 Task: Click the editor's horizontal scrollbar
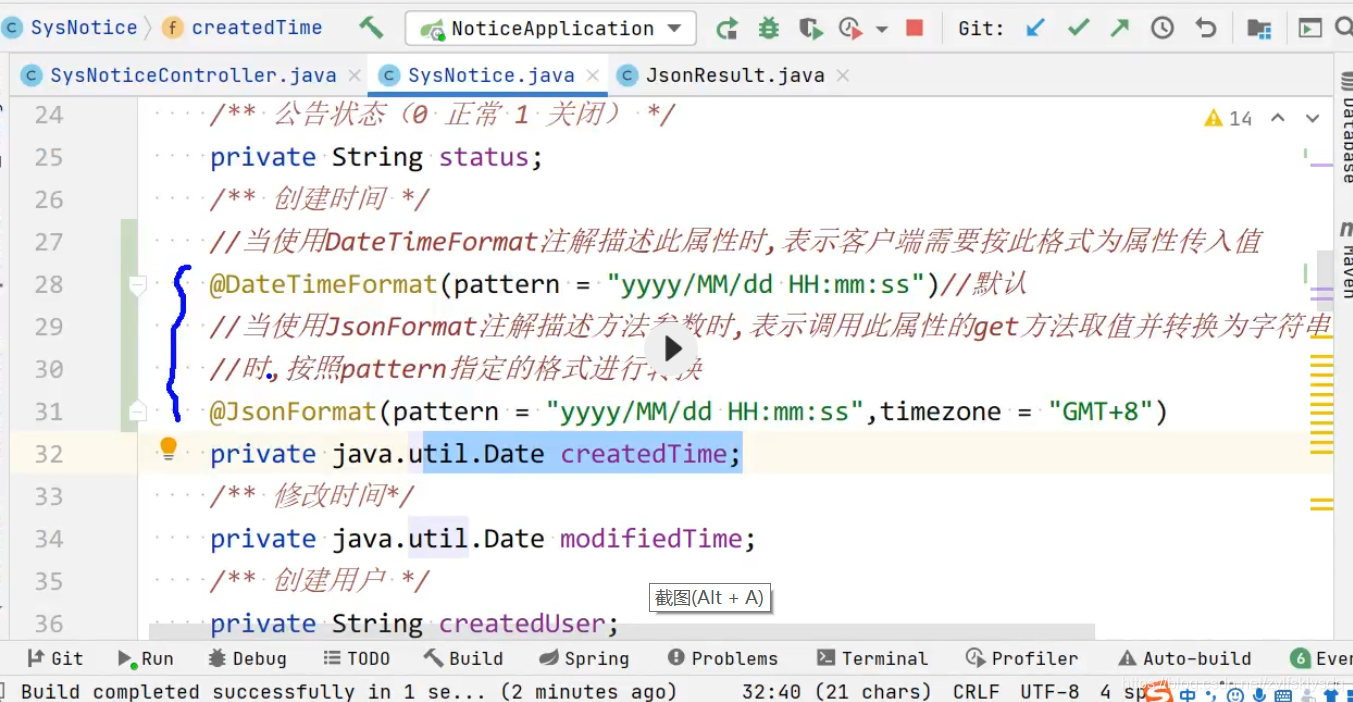pyautogui.click(x=622, y=632)
